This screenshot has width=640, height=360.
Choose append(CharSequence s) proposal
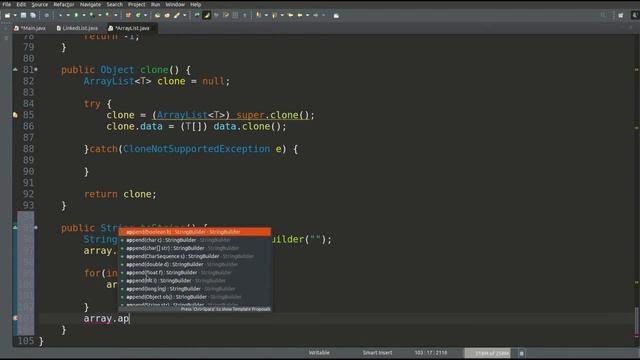(x=195, y=256)
